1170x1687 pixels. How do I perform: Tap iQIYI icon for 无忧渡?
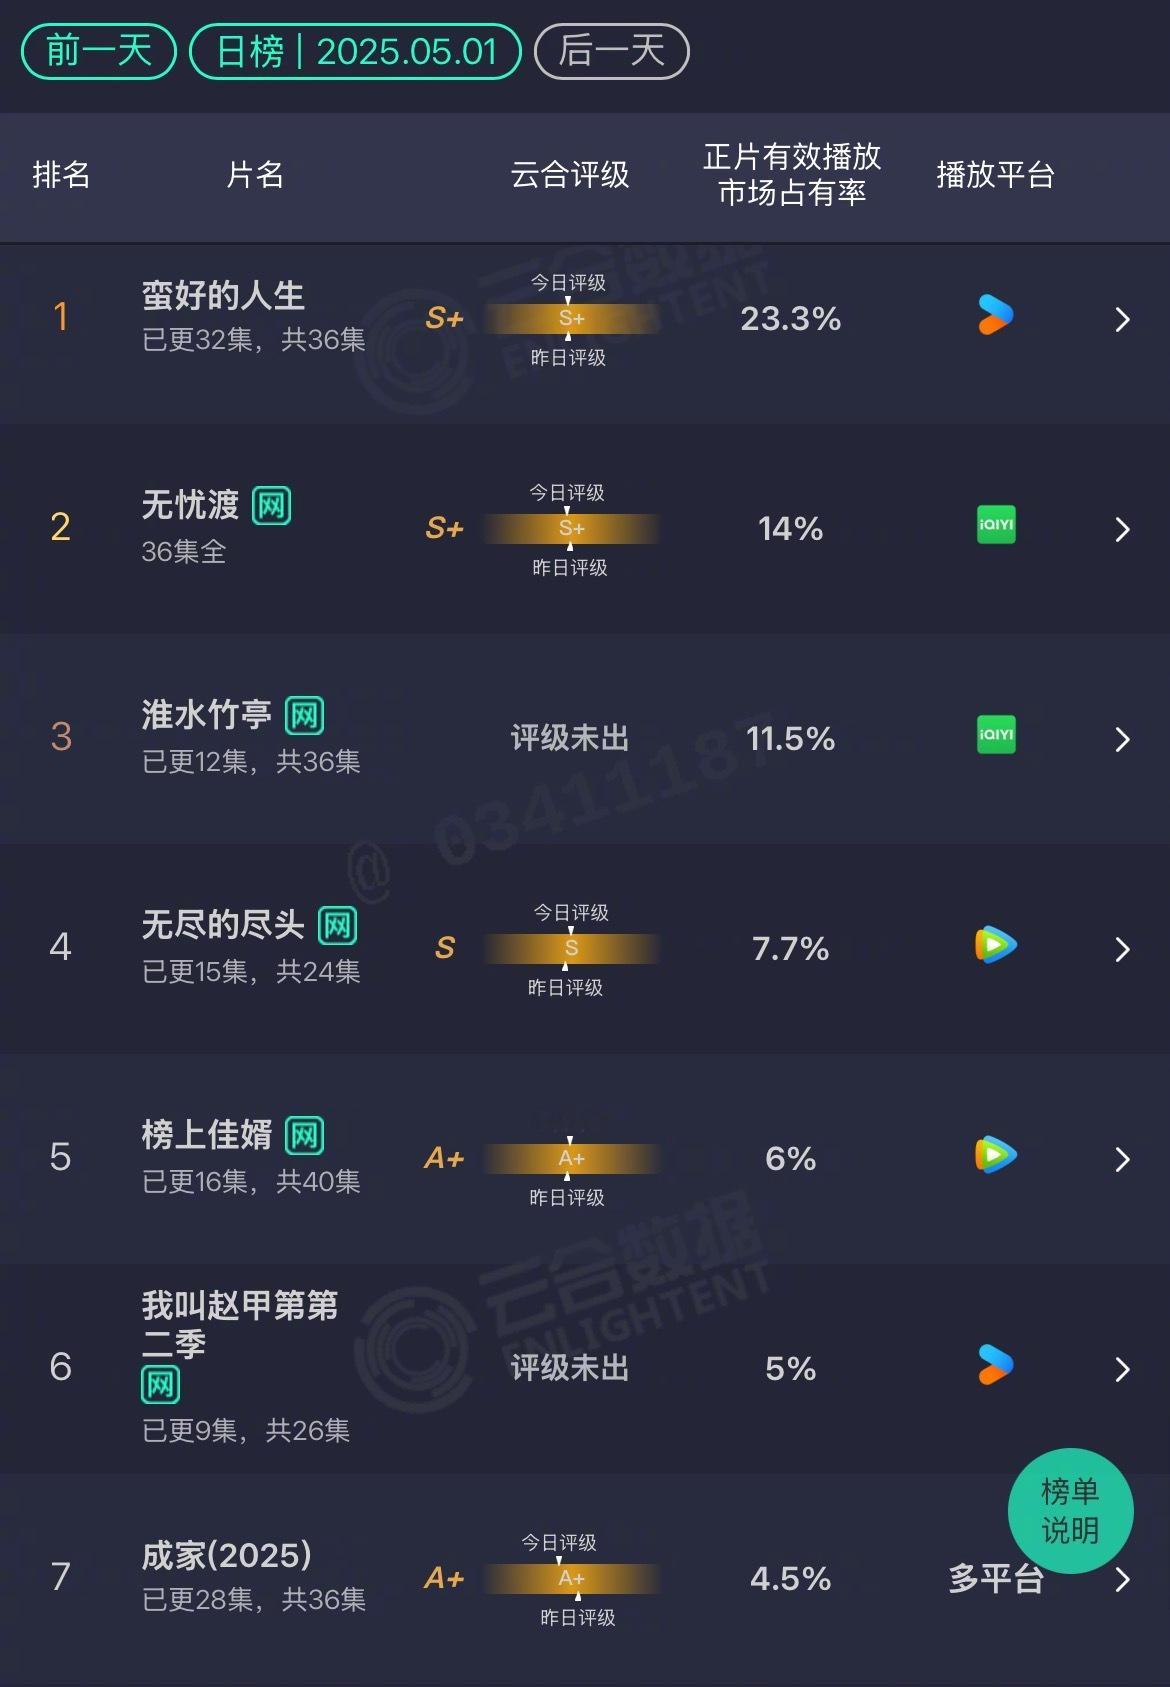point(996,525)
